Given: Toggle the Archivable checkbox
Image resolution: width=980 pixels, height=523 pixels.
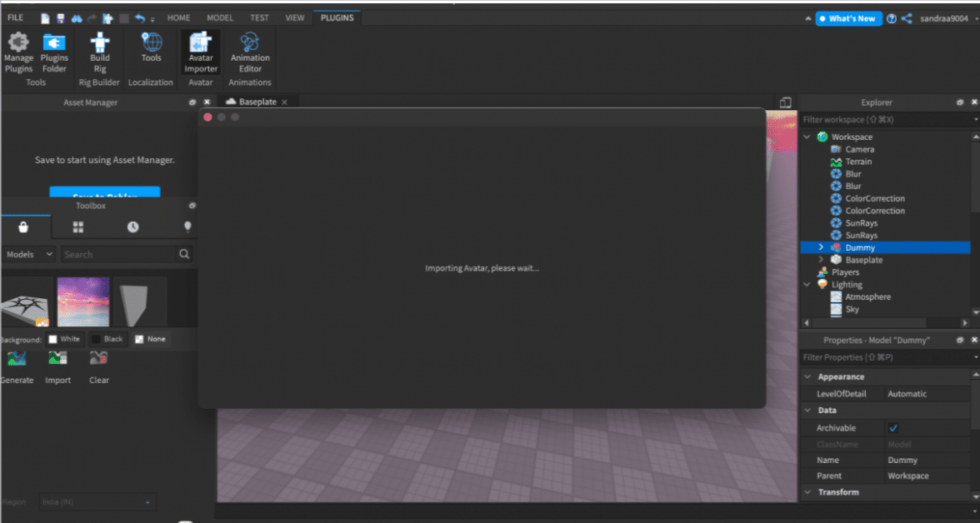Looking at the screenshot, I should pyautogui.click(x=893, y=428).
